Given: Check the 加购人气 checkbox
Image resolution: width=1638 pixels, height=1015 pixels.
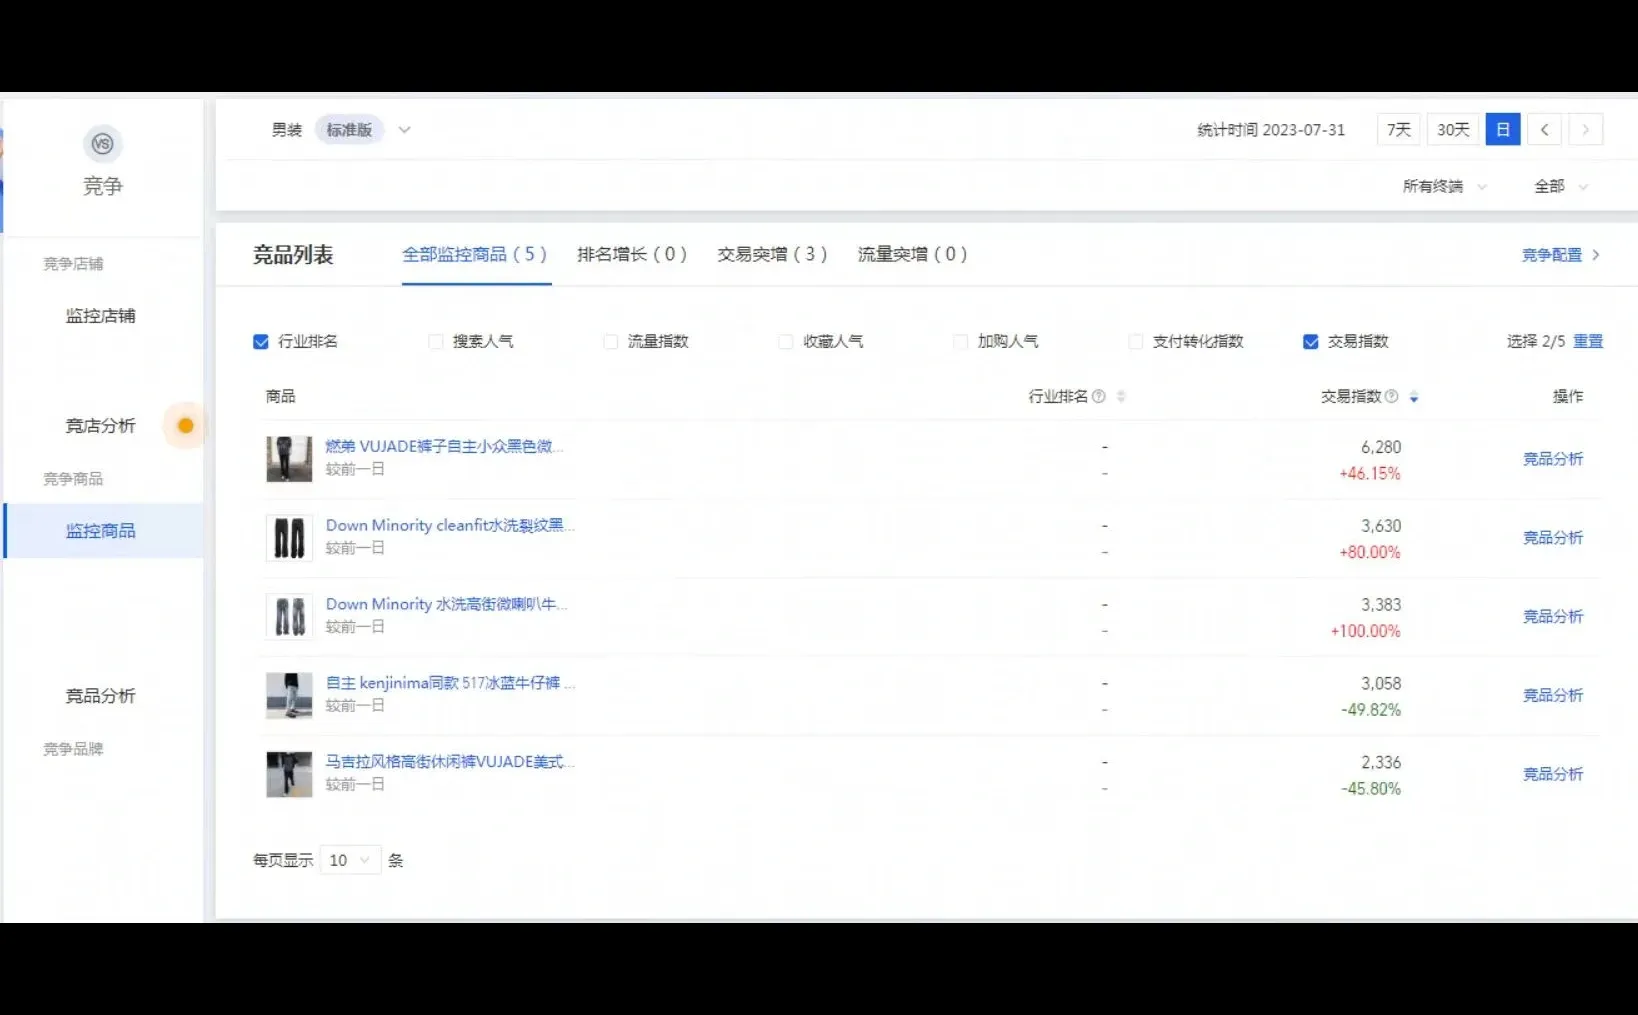Looking at the screenshot, I should (960, 341).
